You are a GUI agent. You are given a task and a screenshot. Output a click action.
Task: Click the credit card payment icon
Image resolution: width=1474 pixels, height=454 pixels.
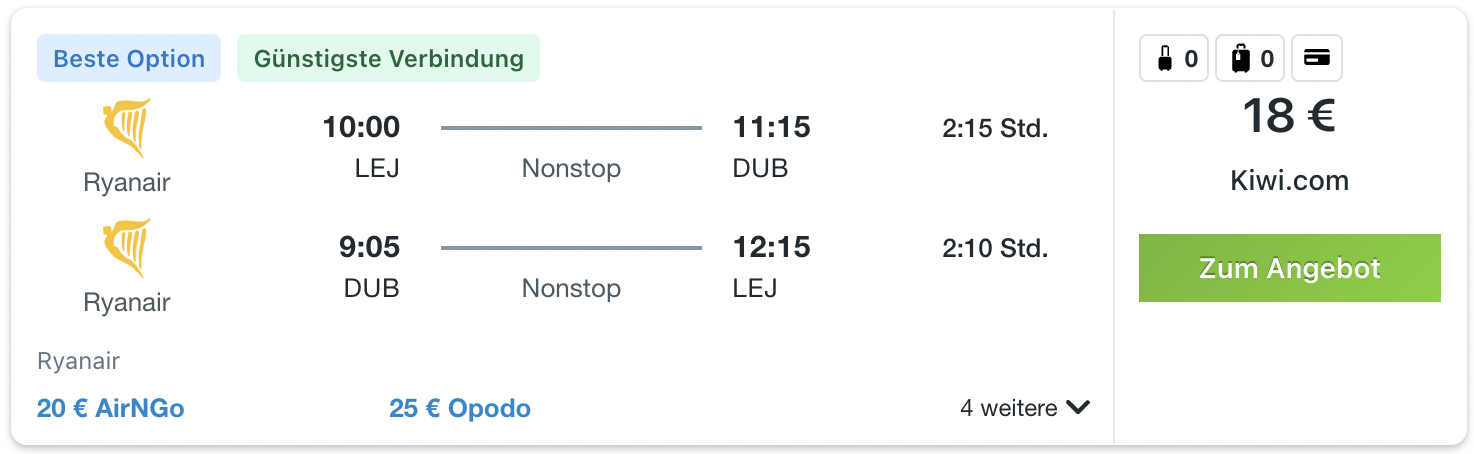pyautogui.click(x=1317, y=59)
